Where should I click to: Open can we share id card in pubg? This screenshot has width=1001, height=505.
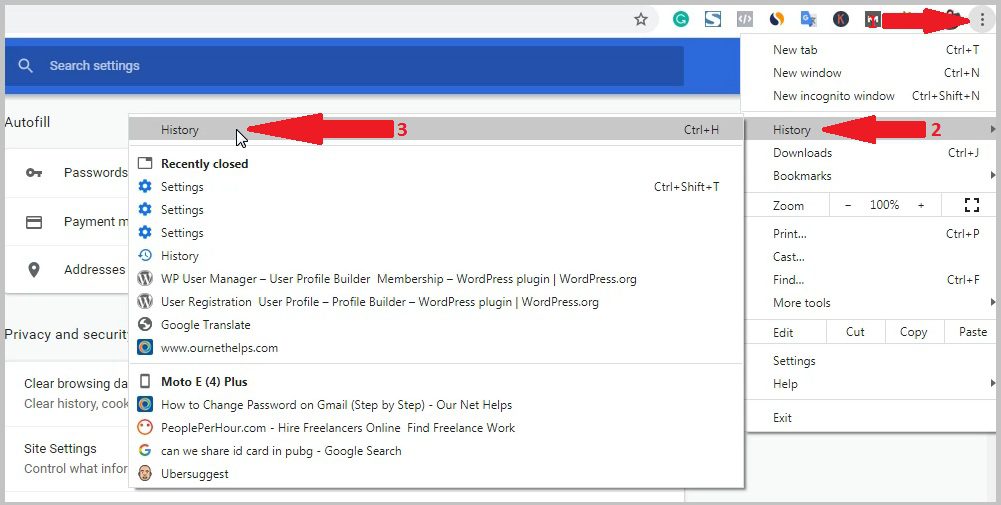point(437,450)
